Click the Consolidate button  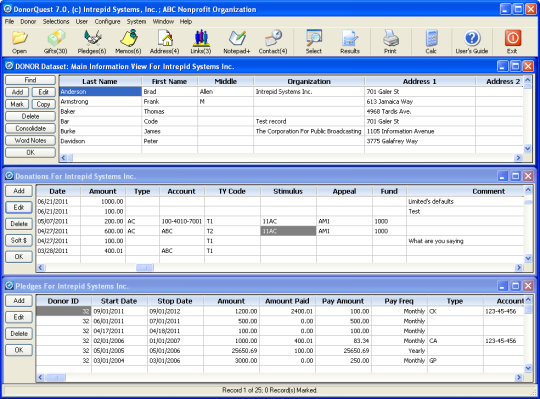coord(30,128)
